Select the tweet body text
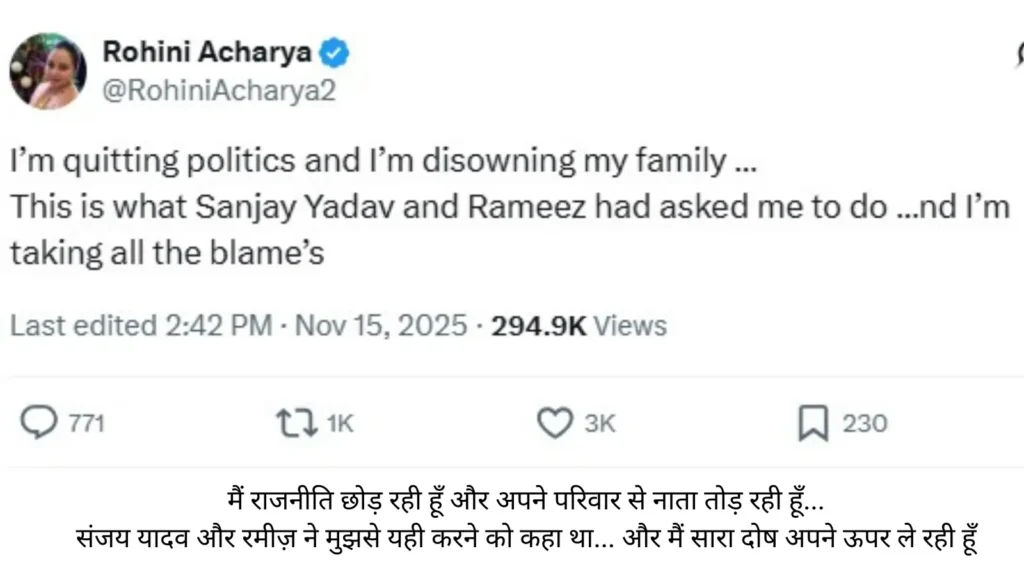Viewport: 1024px width, 576px height. click(400, 205)
